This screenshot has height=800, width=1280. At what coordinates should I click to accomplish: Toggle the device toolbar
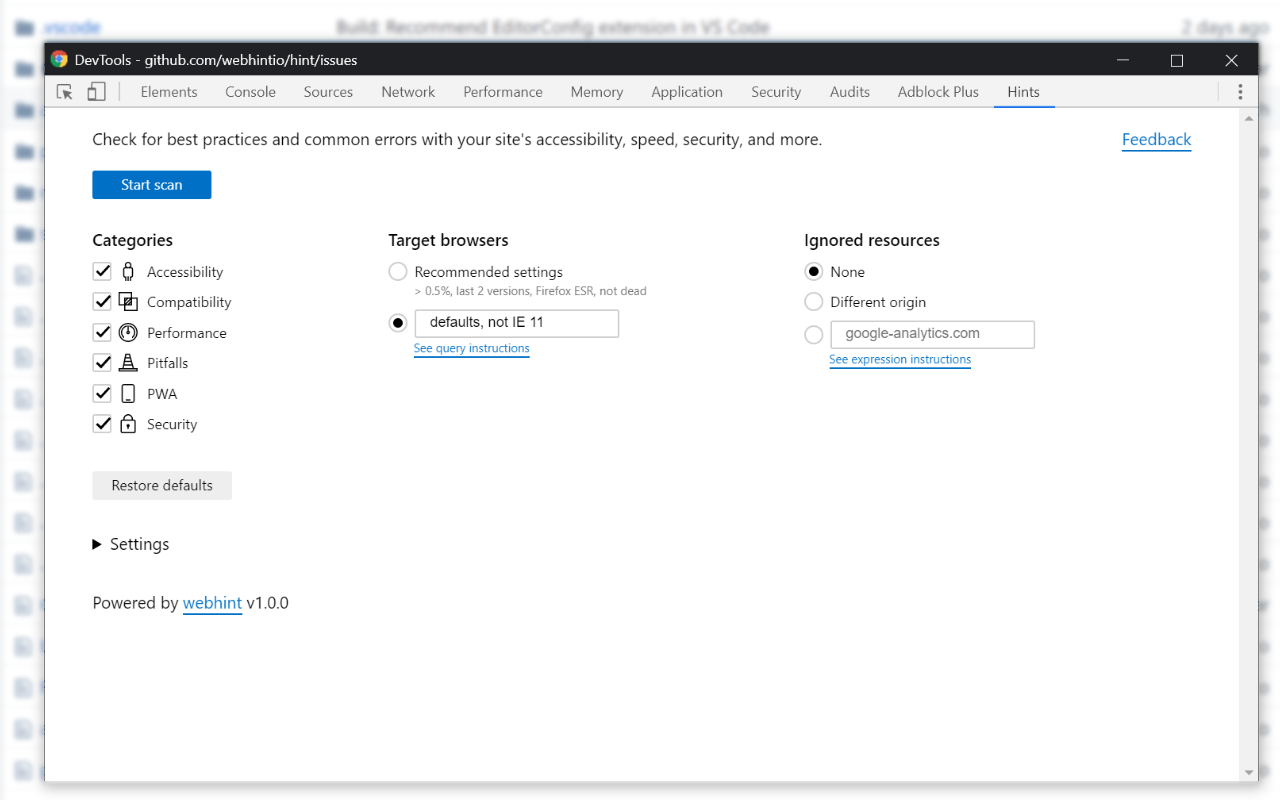(96, 90)
